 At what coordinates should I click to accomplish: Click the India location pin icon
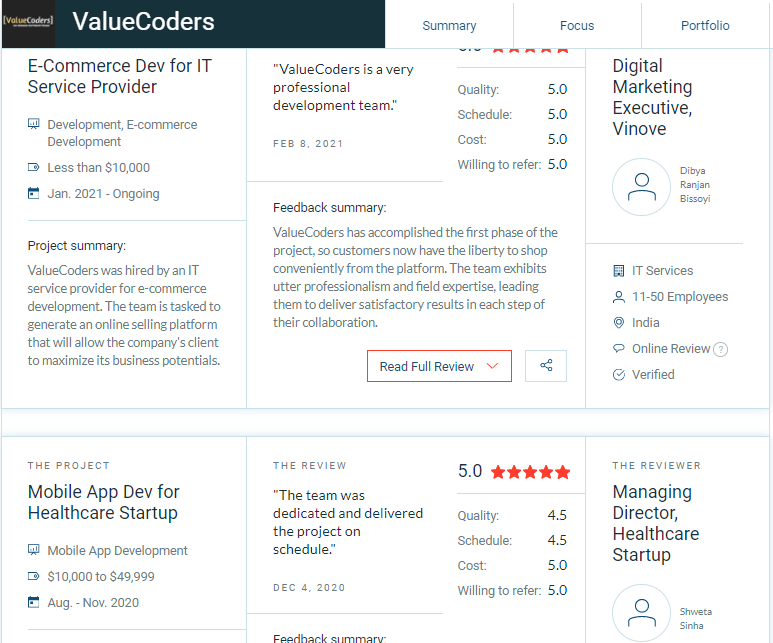(x=619, y=323)
